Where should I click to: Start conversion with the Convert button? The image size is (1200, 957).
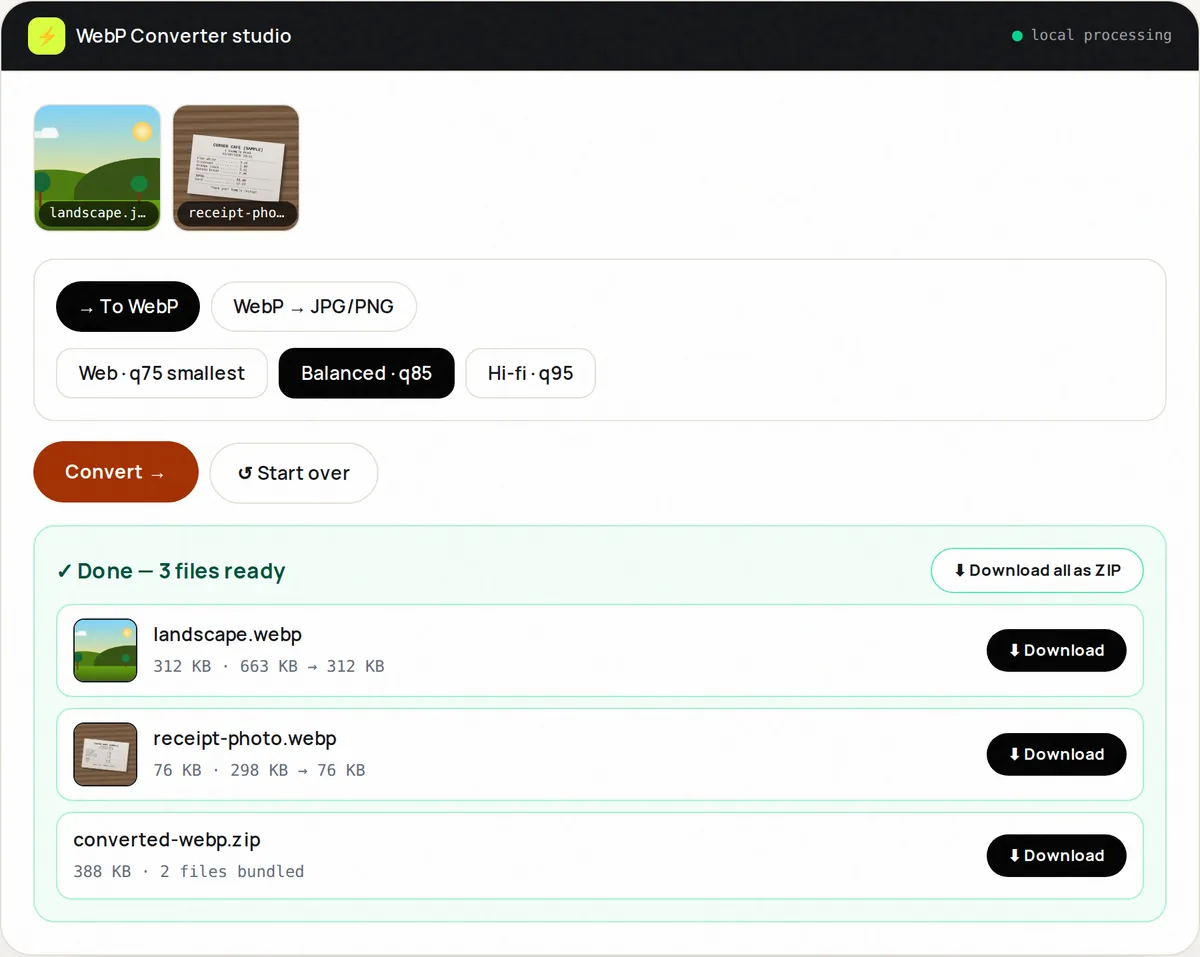(x=116, y=472)
